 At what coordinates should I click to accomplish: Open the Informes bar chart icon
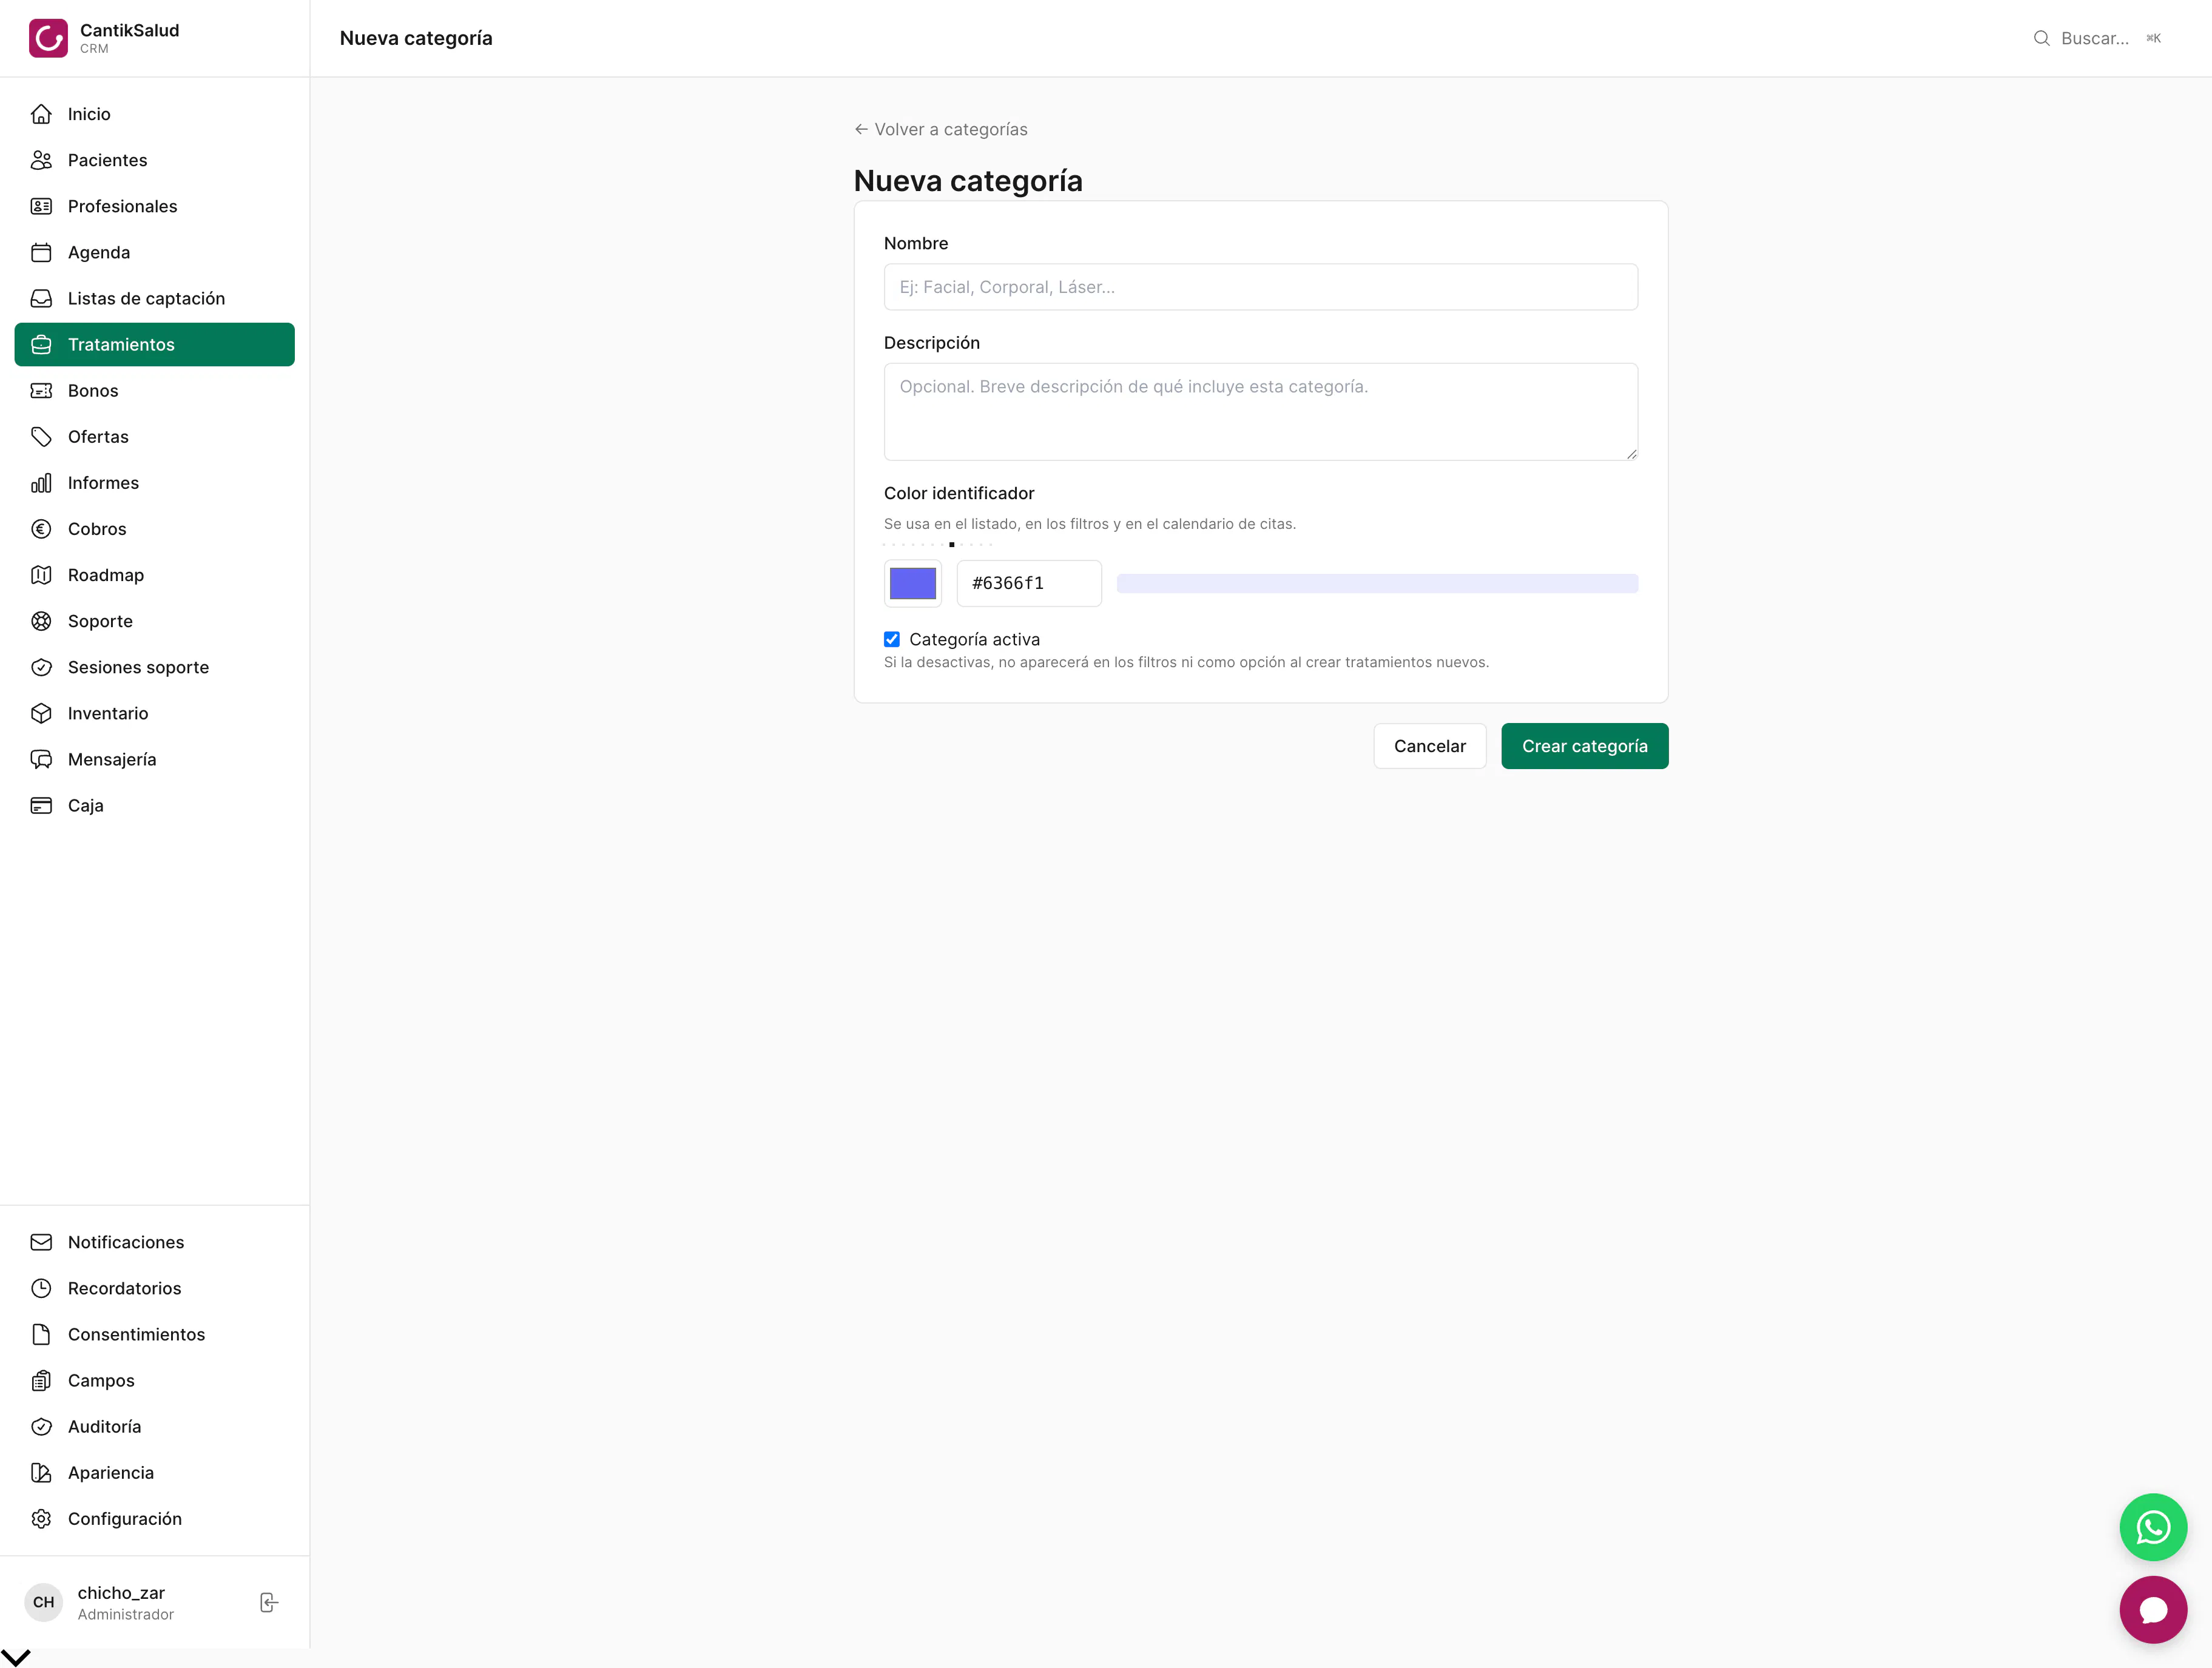[41, 483]
